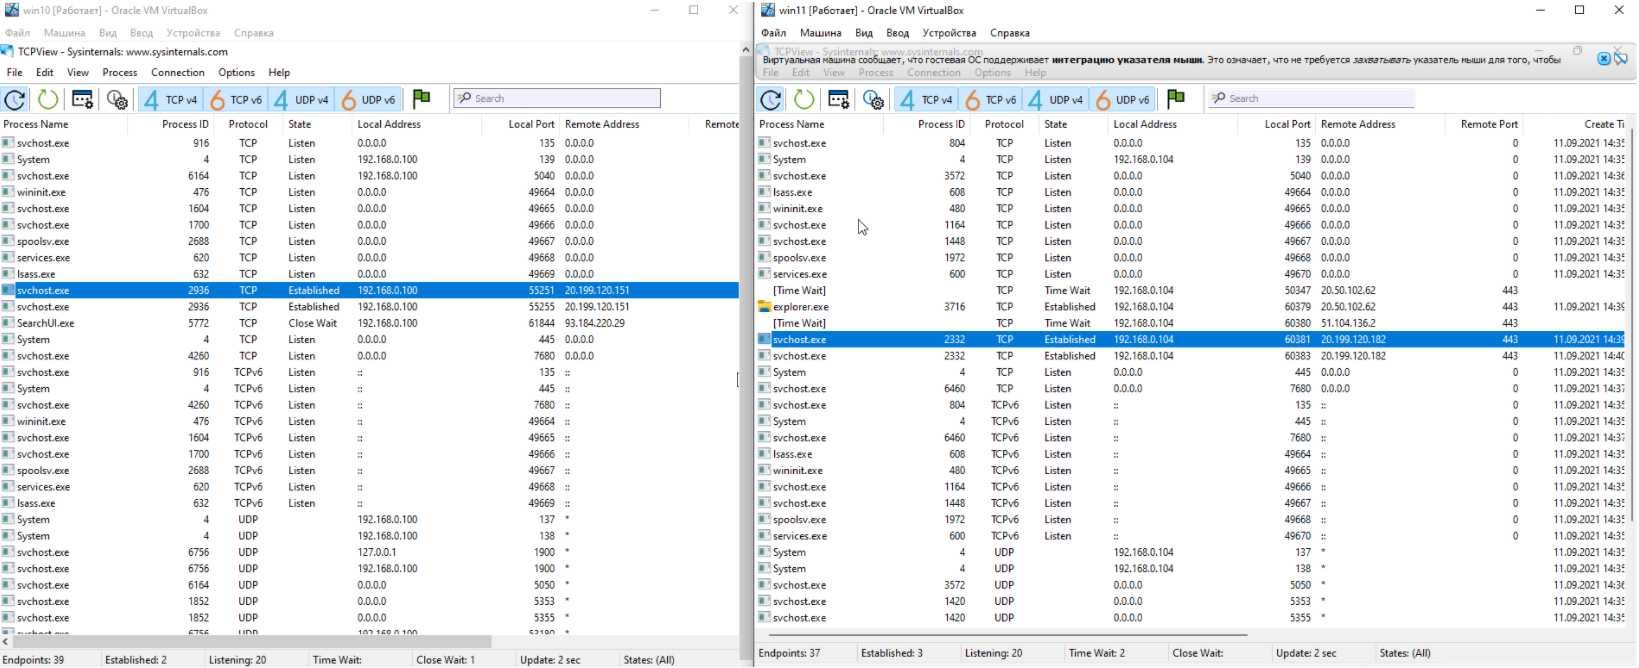Image resolution: width=1639 pixels, height=668 pixels.
Task: Click the green flag icon in win11 toolbar
Action: point(1176,98)
